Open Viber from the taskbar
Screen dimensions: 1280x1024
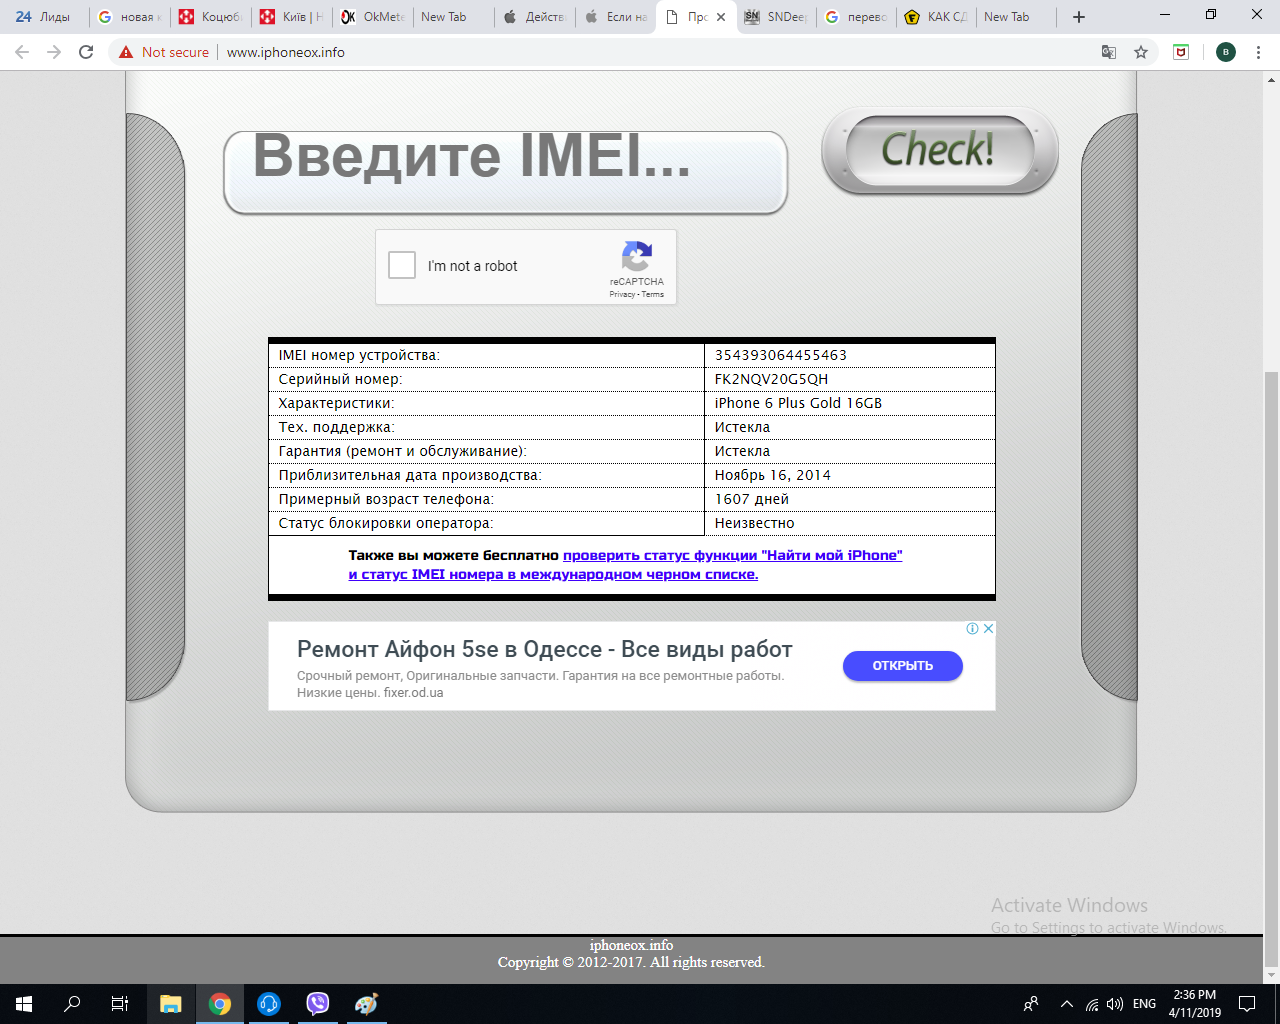click(x=318, y=1004)
